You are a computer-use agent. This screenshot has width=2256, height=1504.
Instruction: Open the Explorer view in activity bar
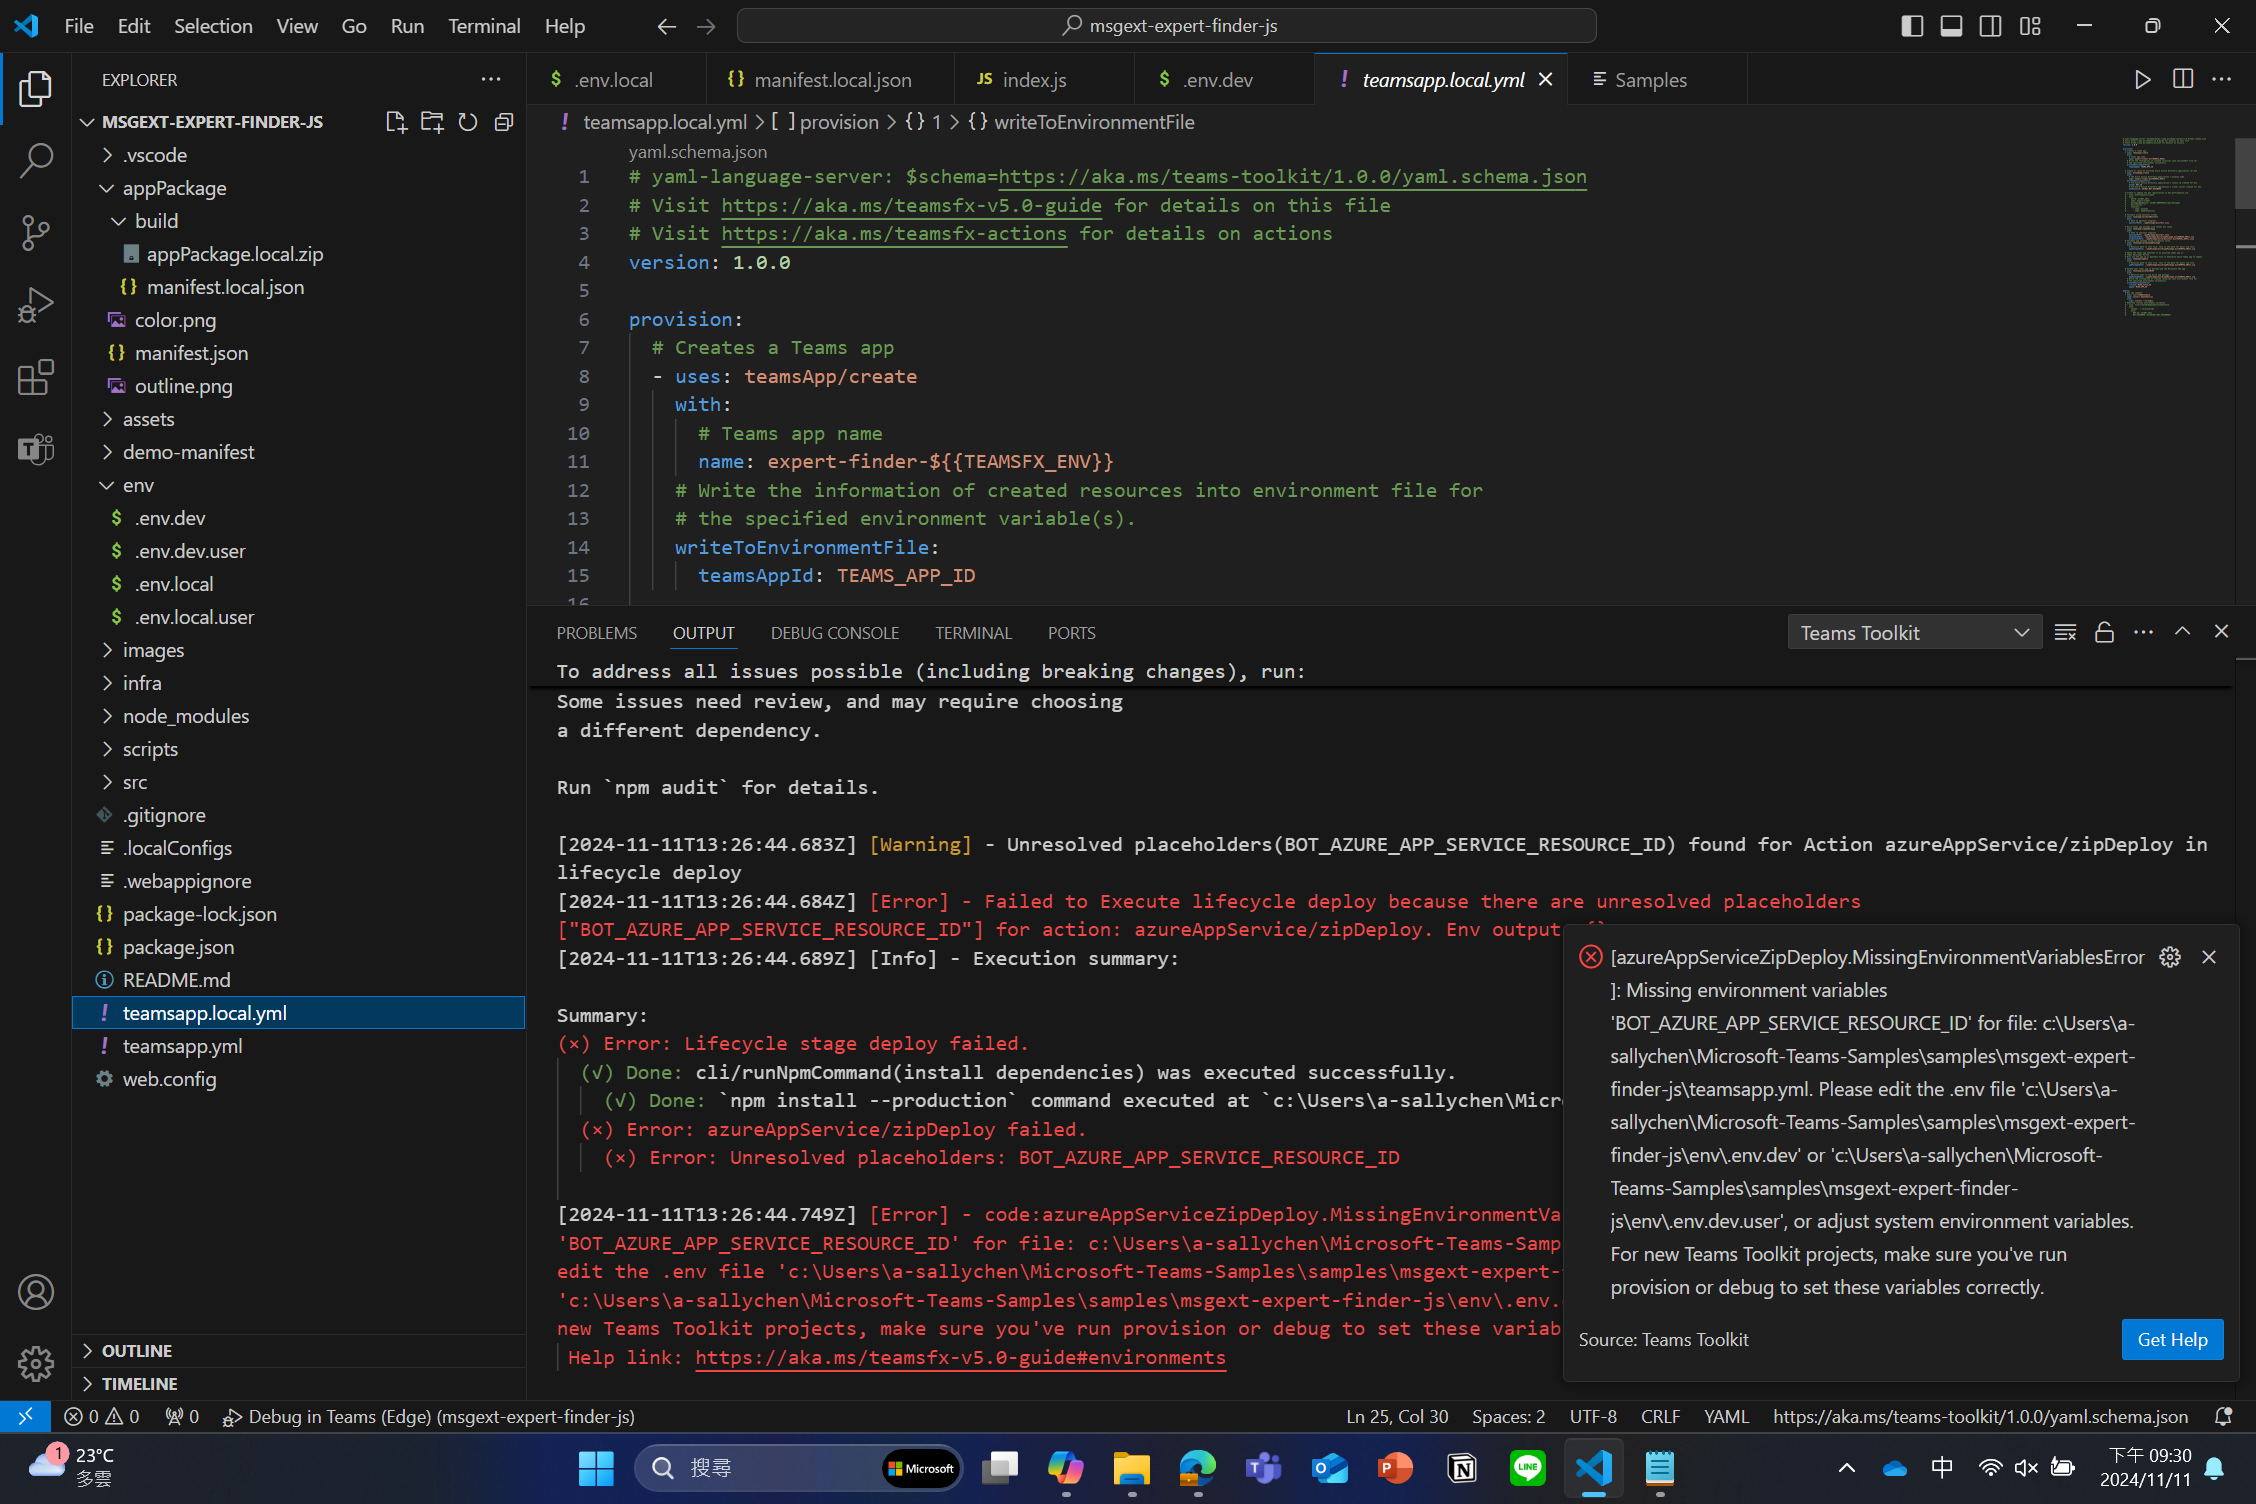pos(35,89)
